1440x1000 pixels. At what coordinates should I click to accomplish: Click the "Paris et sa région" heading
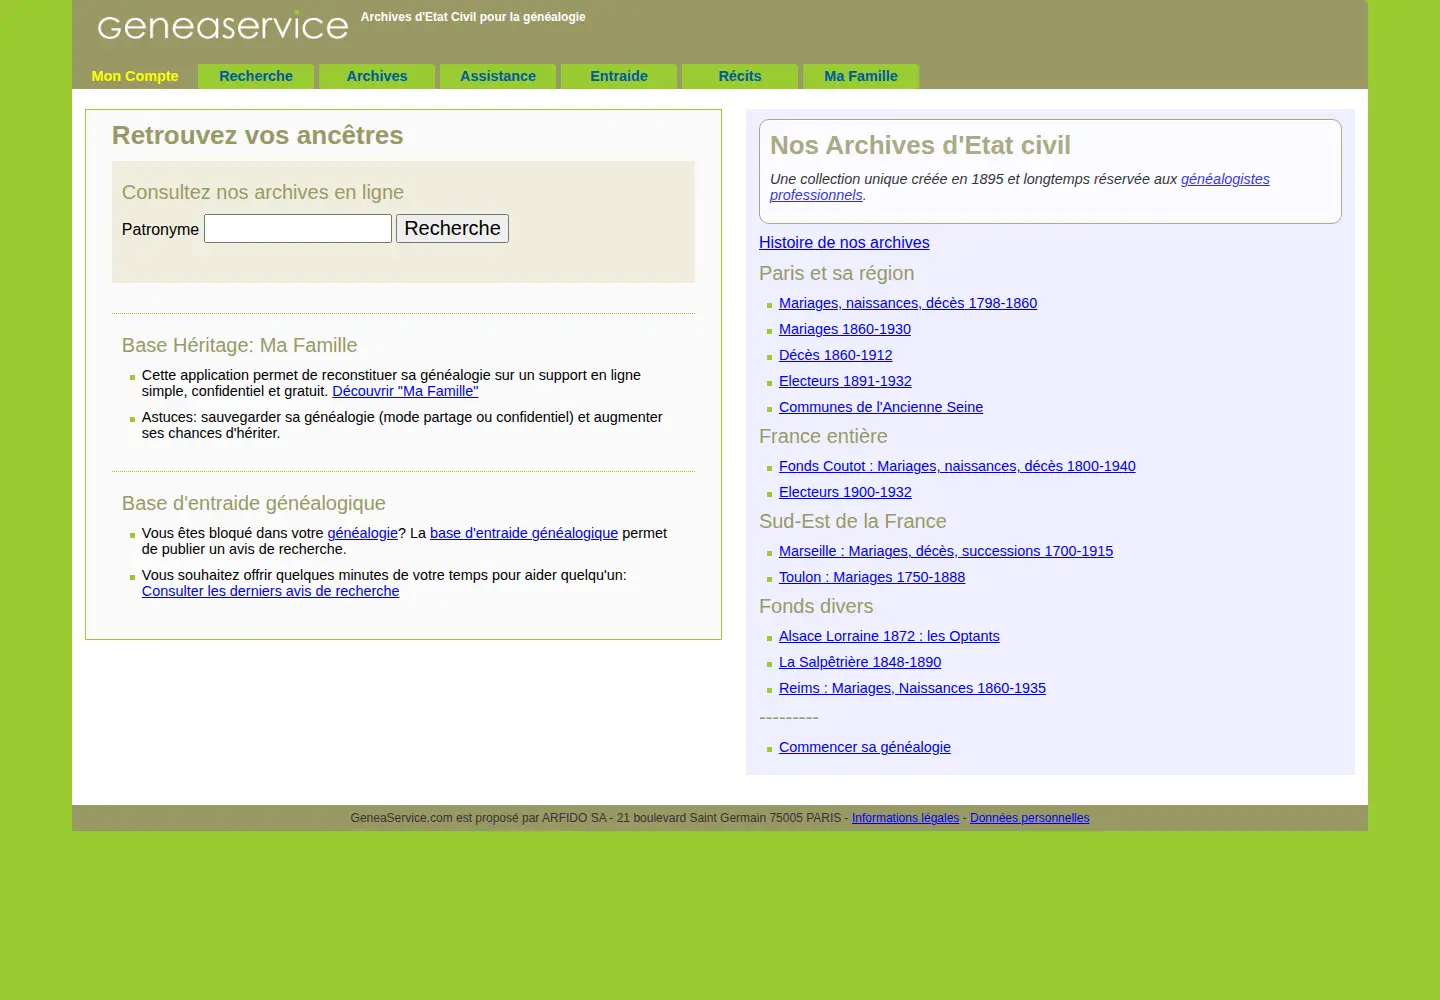pyautogui.click(x=836, y=273)
